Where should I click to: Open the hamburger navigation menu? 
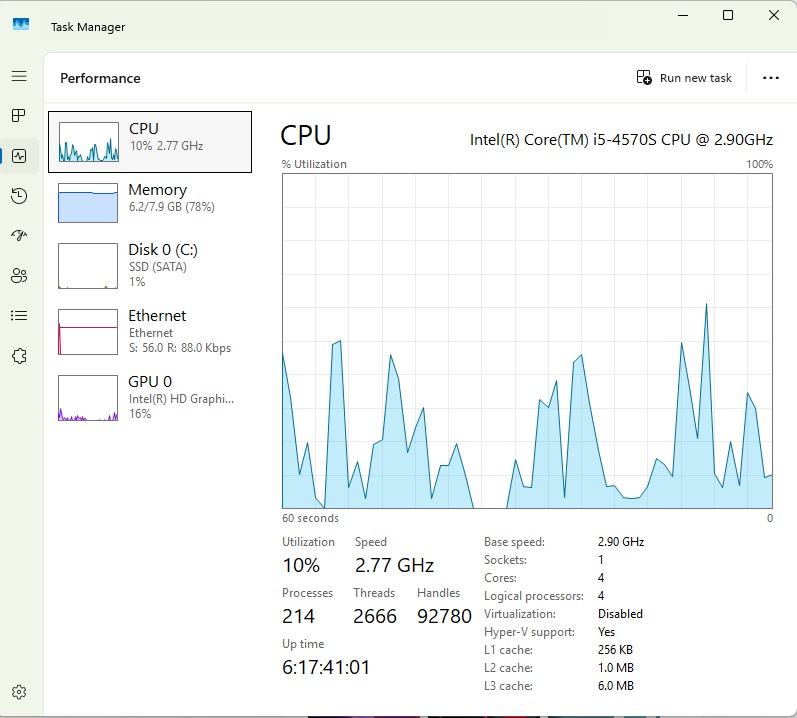[19, 76]
